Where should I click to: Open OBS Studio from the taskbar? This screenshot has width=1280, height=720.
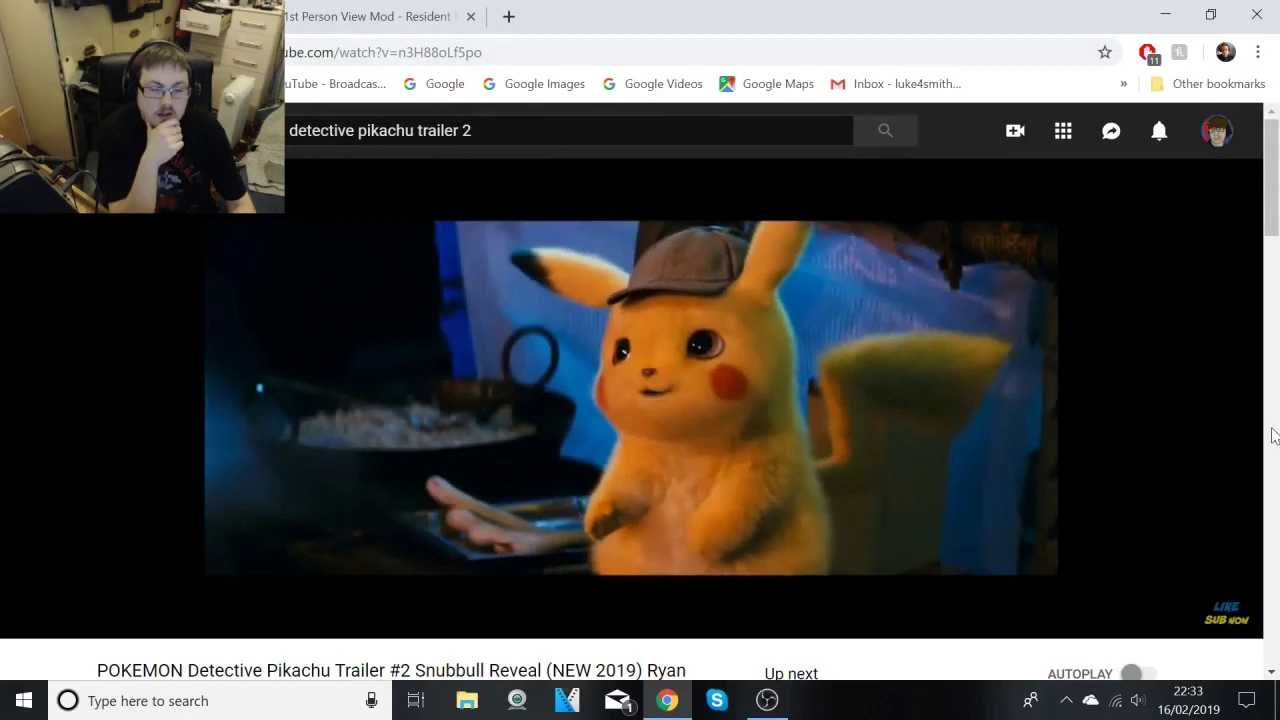(767, 700)
